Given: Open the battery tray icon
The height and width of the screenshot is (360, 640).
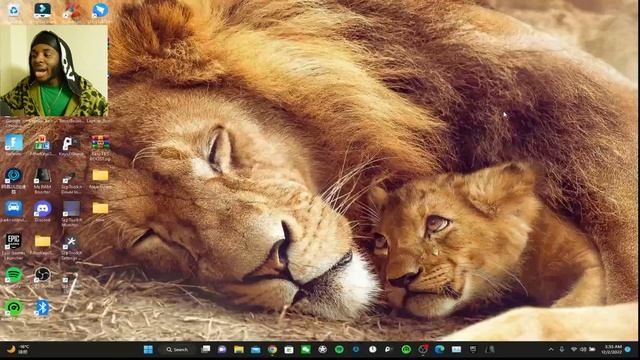Looking at the screenshot, I should click(x=592, y=349).
